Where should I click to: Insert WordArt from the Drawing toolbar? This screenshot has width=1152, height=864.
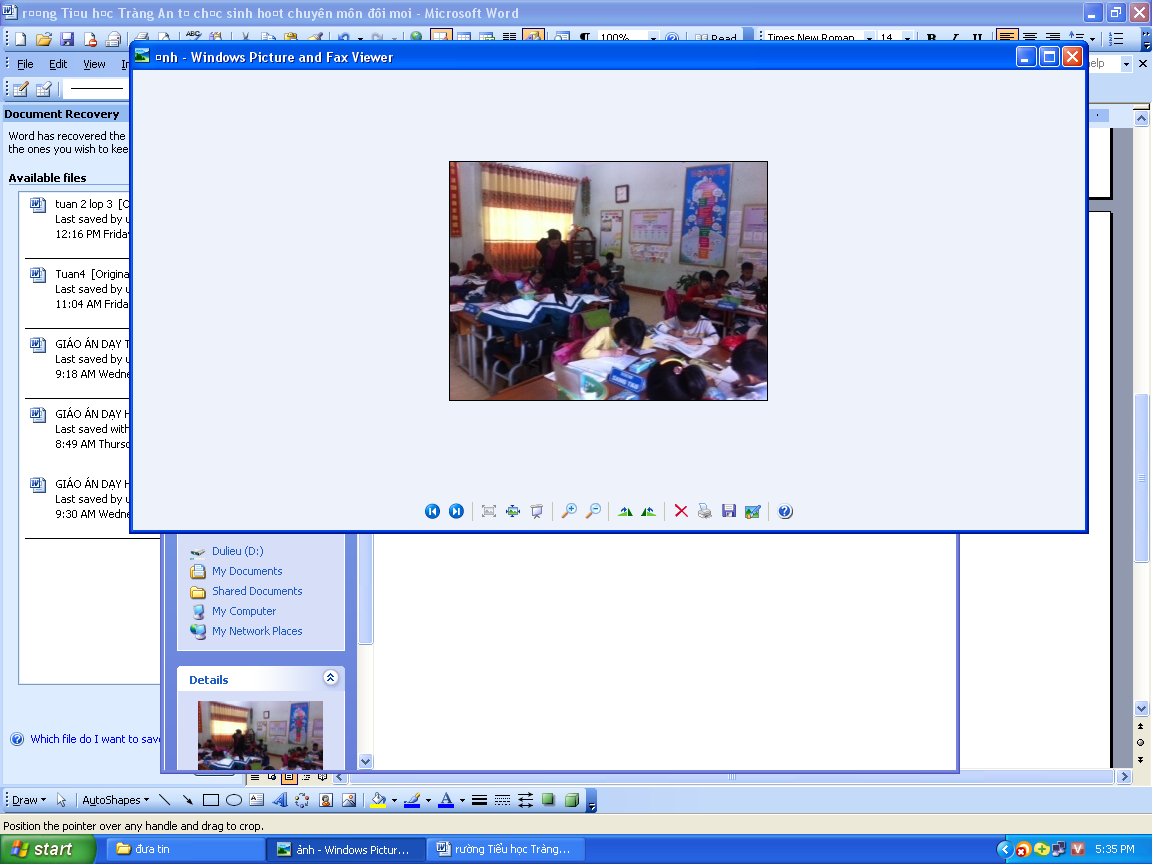pyautogui.click(x=279, y=800)
